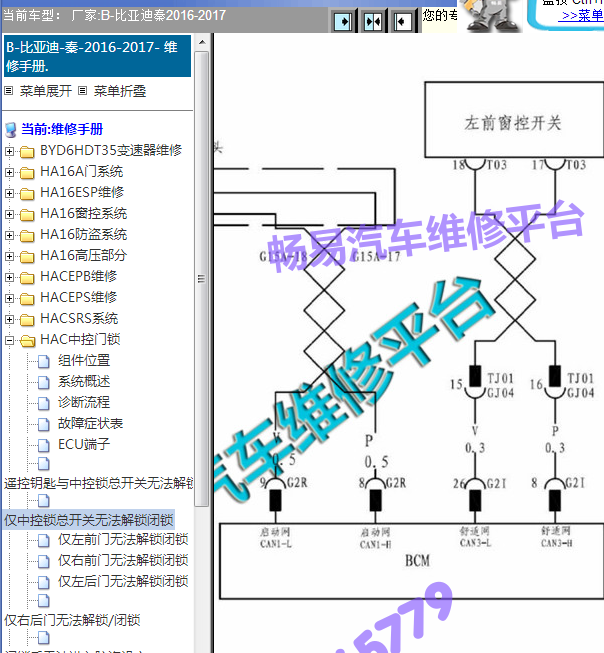Click the split-panels center toolbar button
The image size is (604, 653).
373,21
